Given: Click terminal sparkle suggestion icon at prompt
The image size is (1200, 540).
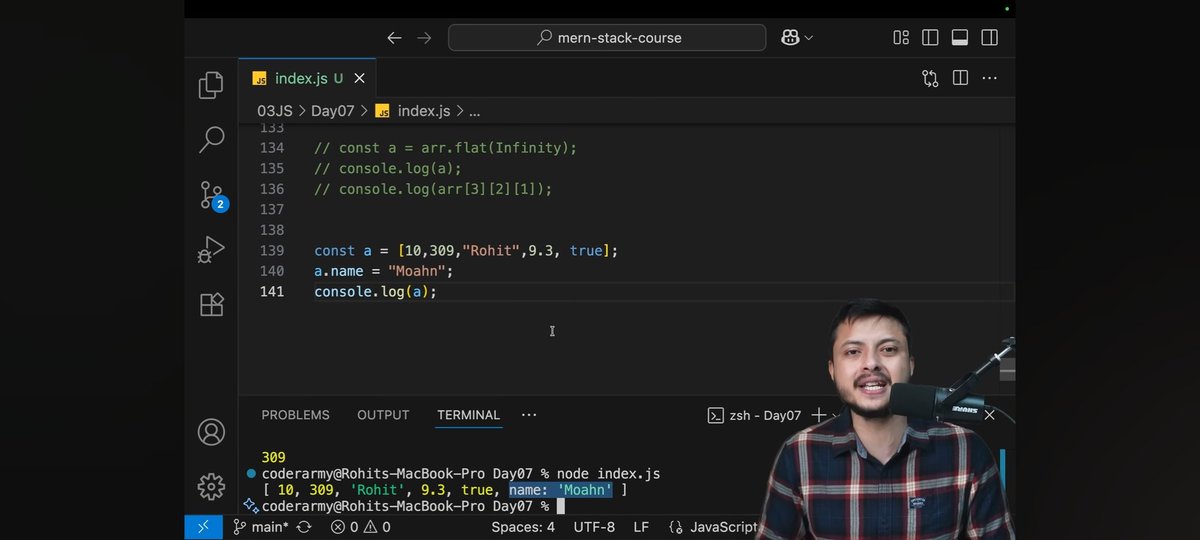Looking at the screenshot, I should tap(250, 506).
